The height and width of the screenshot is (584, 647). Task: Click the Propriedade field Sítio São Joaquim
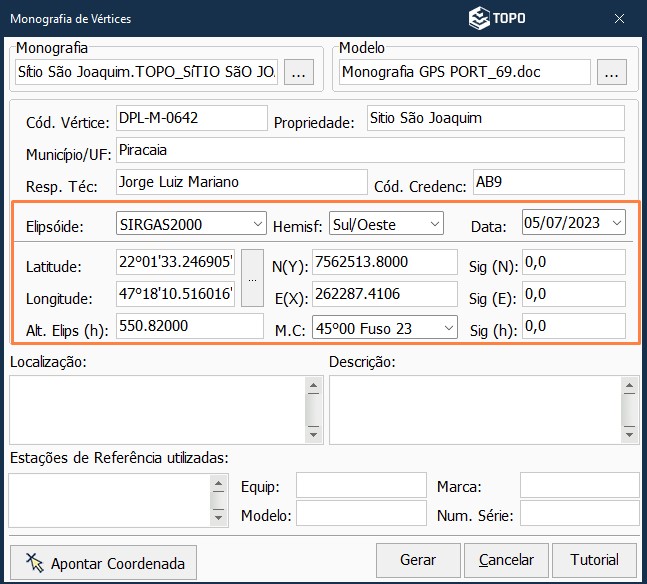[x=496, y=118]
